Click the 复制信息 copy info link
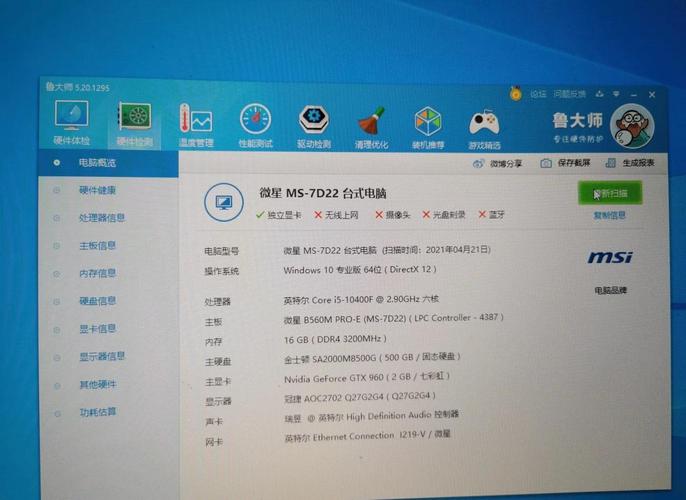The width and height of the screenshot is (686, 500). pyautogui.click(x=609, y=216)
